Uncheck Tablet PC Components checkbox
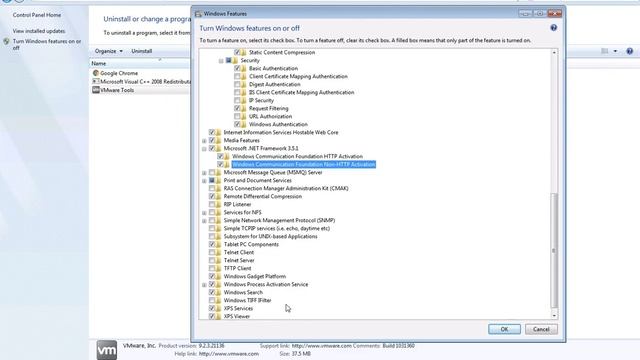 211,244
